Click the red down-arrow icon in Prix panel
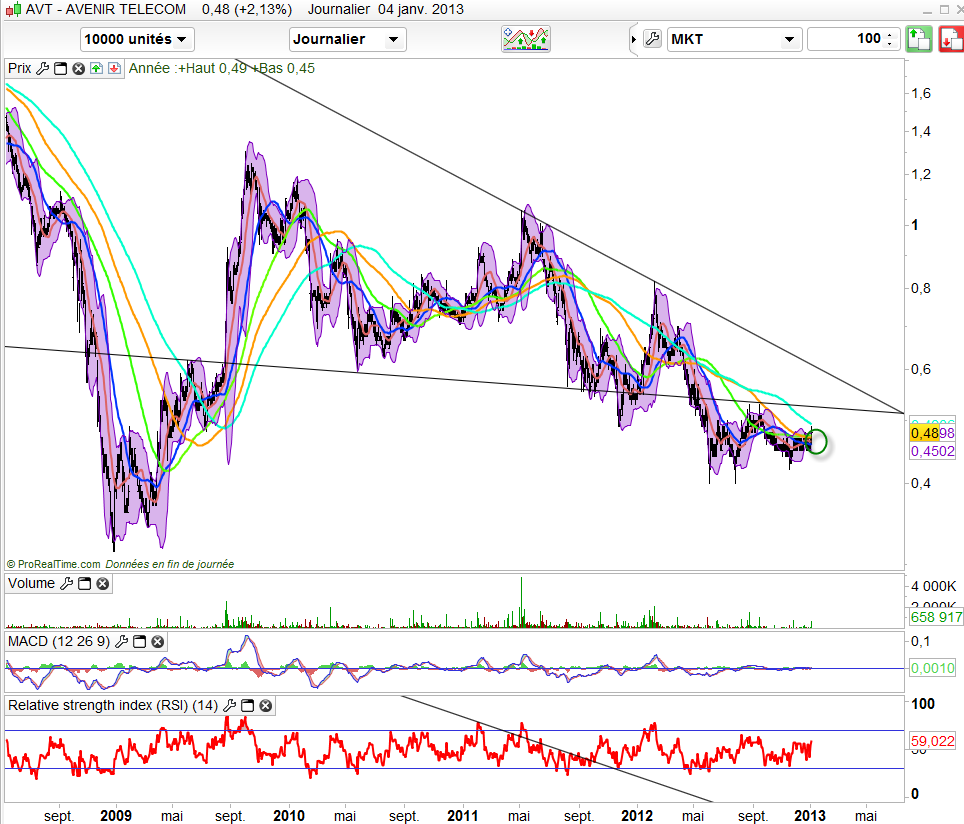 click(x=114, y=68)
